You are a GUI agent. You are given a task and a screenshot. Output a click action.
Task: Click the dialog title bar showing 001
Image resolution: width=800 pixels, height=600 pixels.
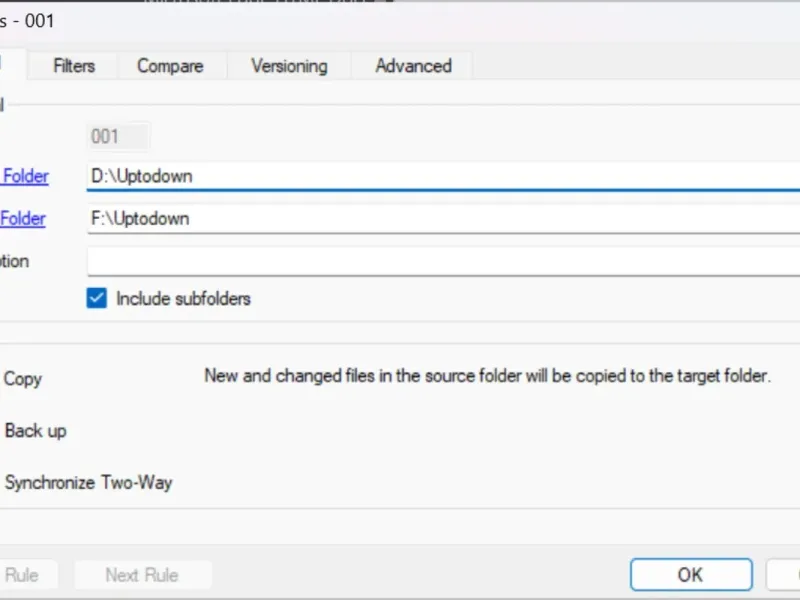(300, 20)
